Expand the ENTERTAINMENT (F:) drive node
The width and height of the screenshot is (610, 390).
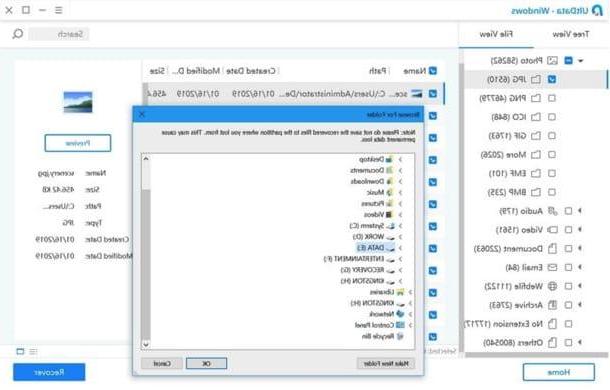click(400, 259)
